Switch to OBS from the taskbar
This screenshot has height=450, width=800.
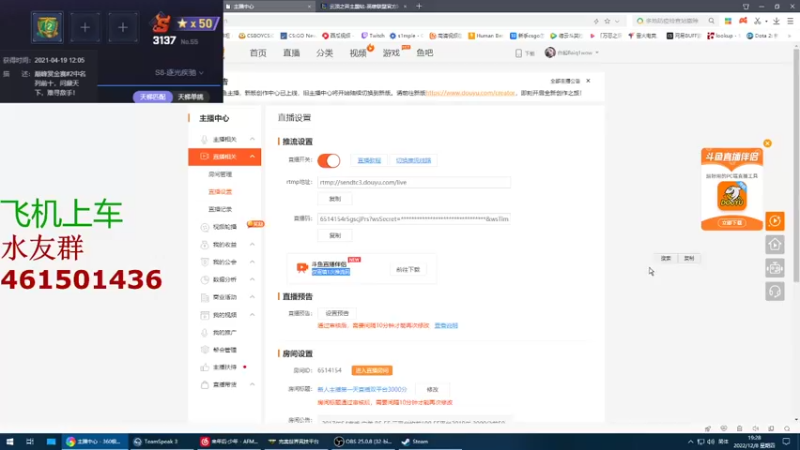[363, 441]
